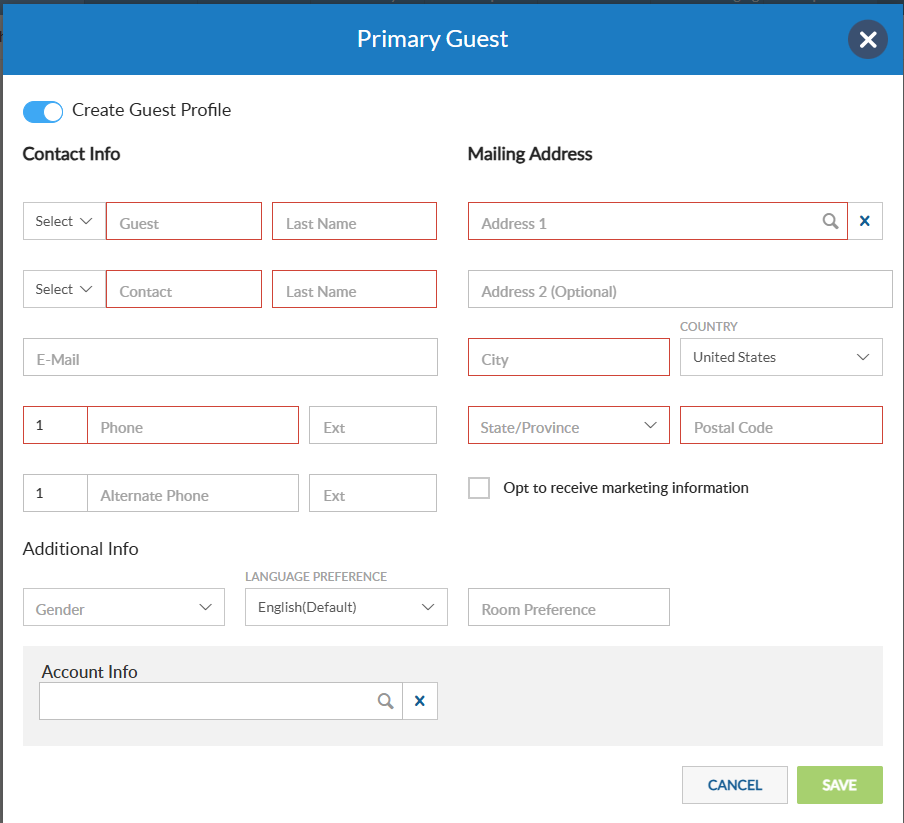
Task: Search account with magnifier icon
Action: pos(386,701)
